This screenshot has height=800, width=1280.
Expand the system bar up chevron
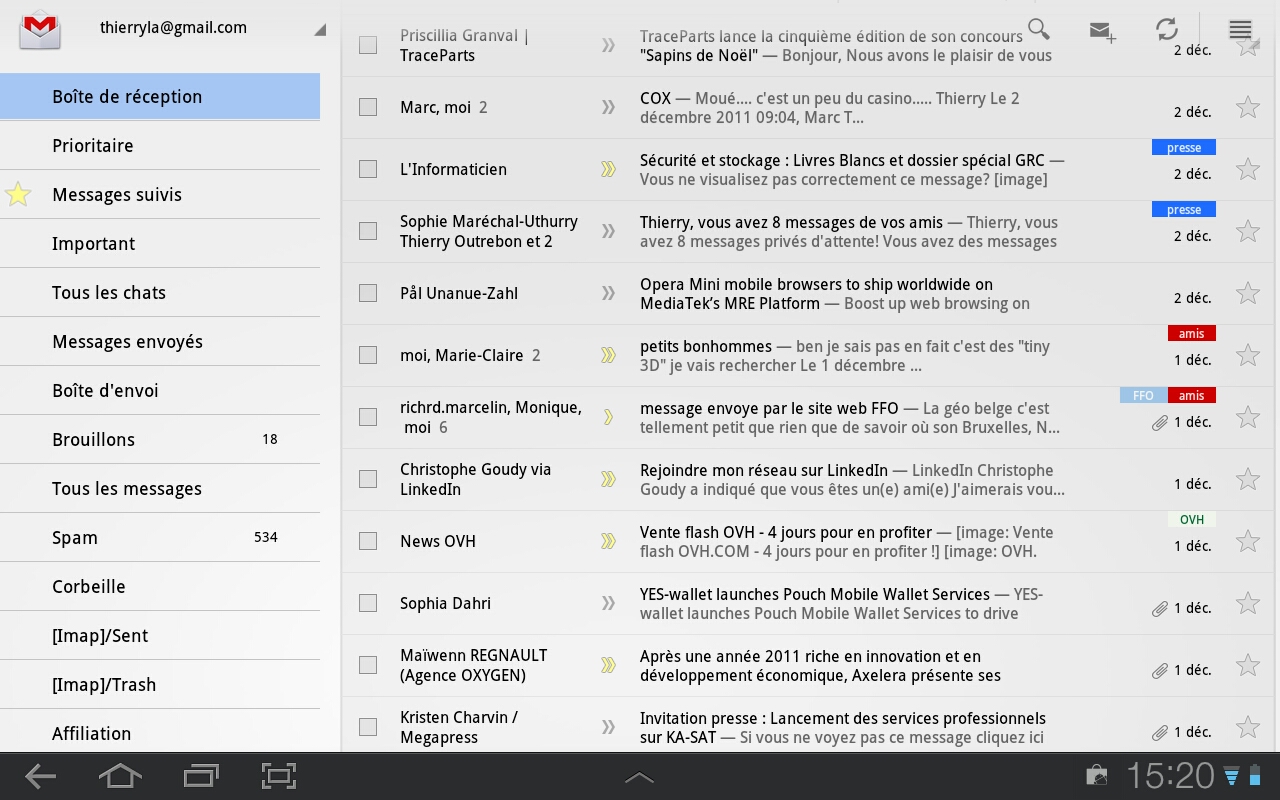click(x=639, y=777)
